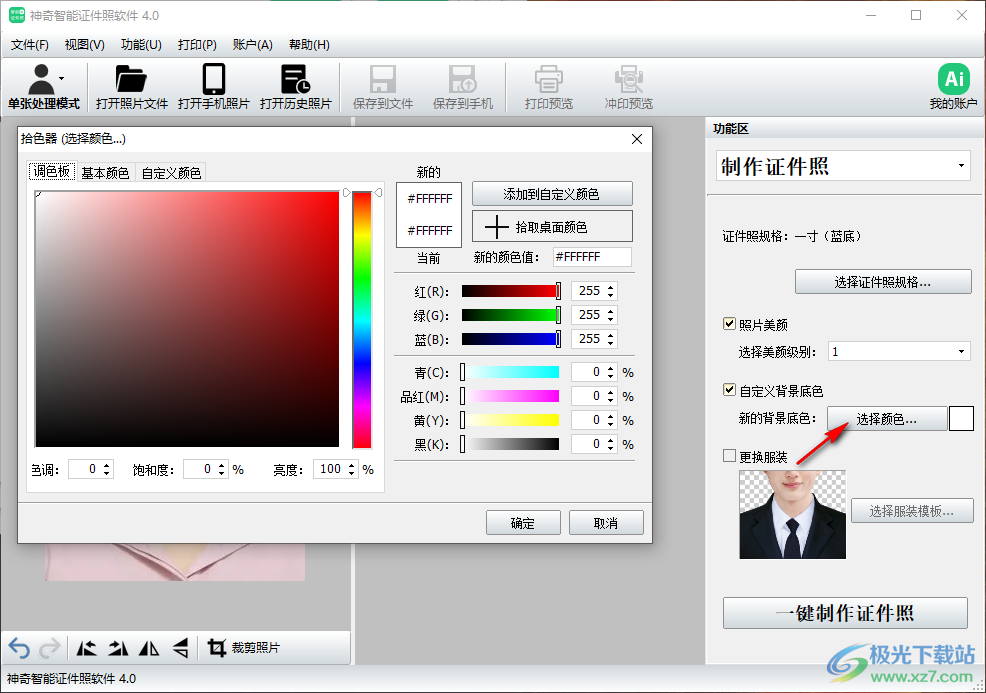Toggle 自定义背景底色 checkbox
The height and width of the screenshot is (693, 986).
[729, 390]
